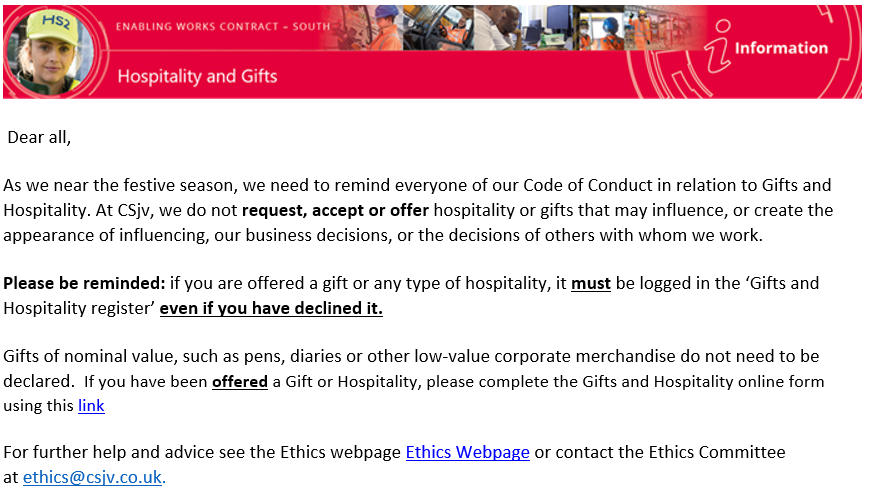Screen dimensions: 870x493
Task: Click the excavator cab photo in banner
Action: (x=438, y=28)
